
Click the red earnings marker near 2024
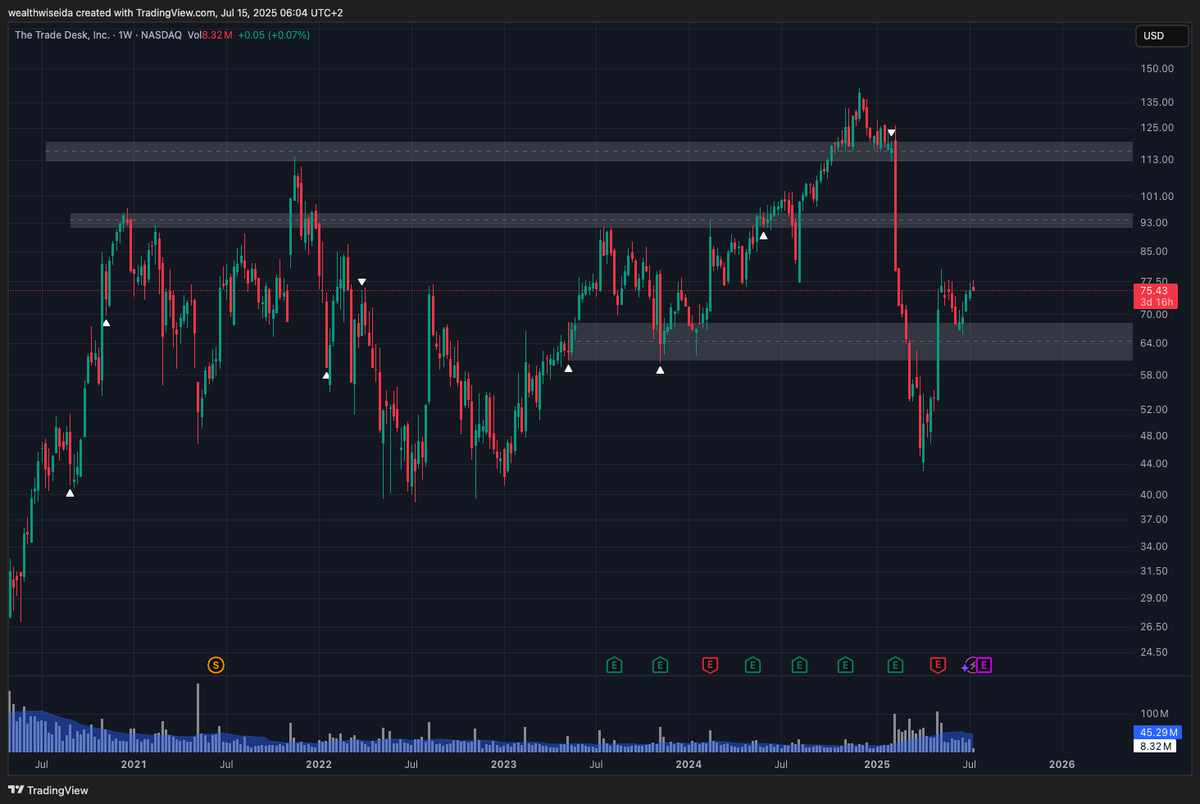[x=709, y=664]
